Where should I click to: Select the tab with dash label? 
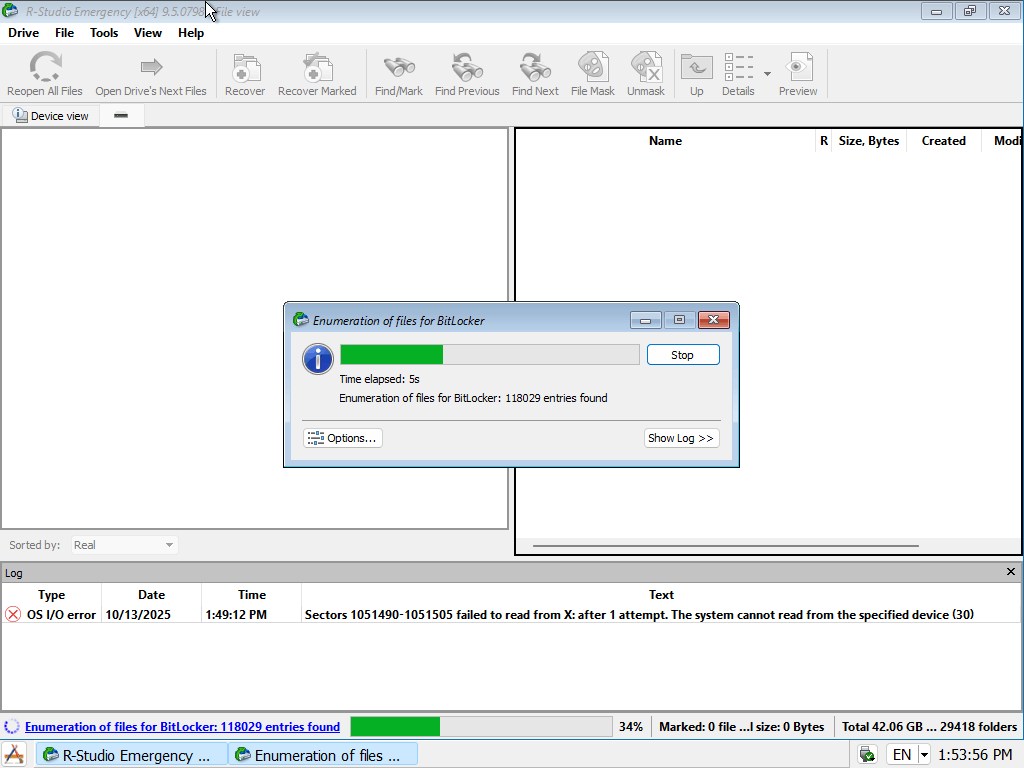click(121, 116)
